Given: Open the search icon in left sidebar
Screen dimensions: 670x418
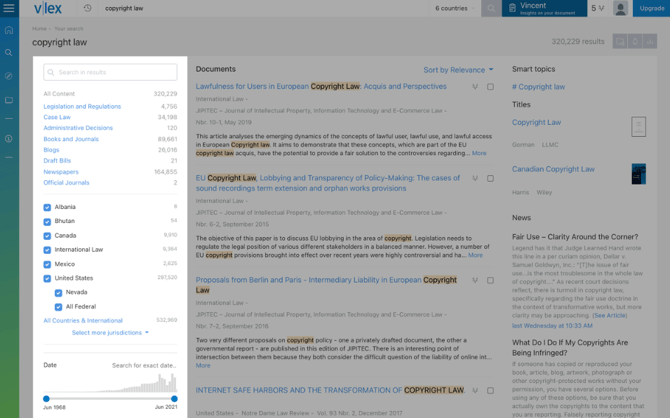Looking at the screenshot, I should (x=9, y=53).
